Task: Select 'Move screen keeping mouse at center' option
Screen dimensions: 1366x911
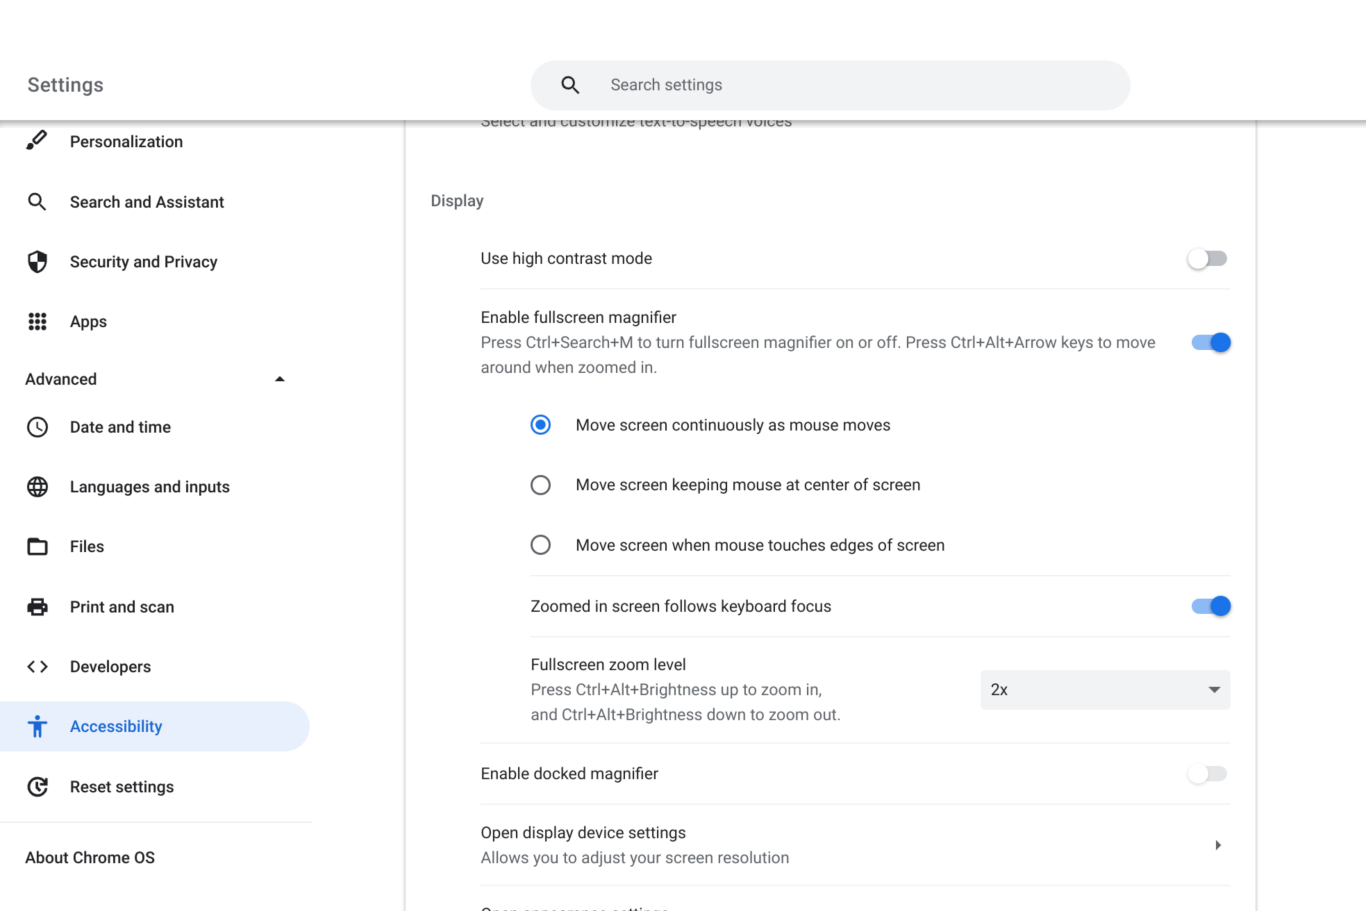Action: (541, 485)
